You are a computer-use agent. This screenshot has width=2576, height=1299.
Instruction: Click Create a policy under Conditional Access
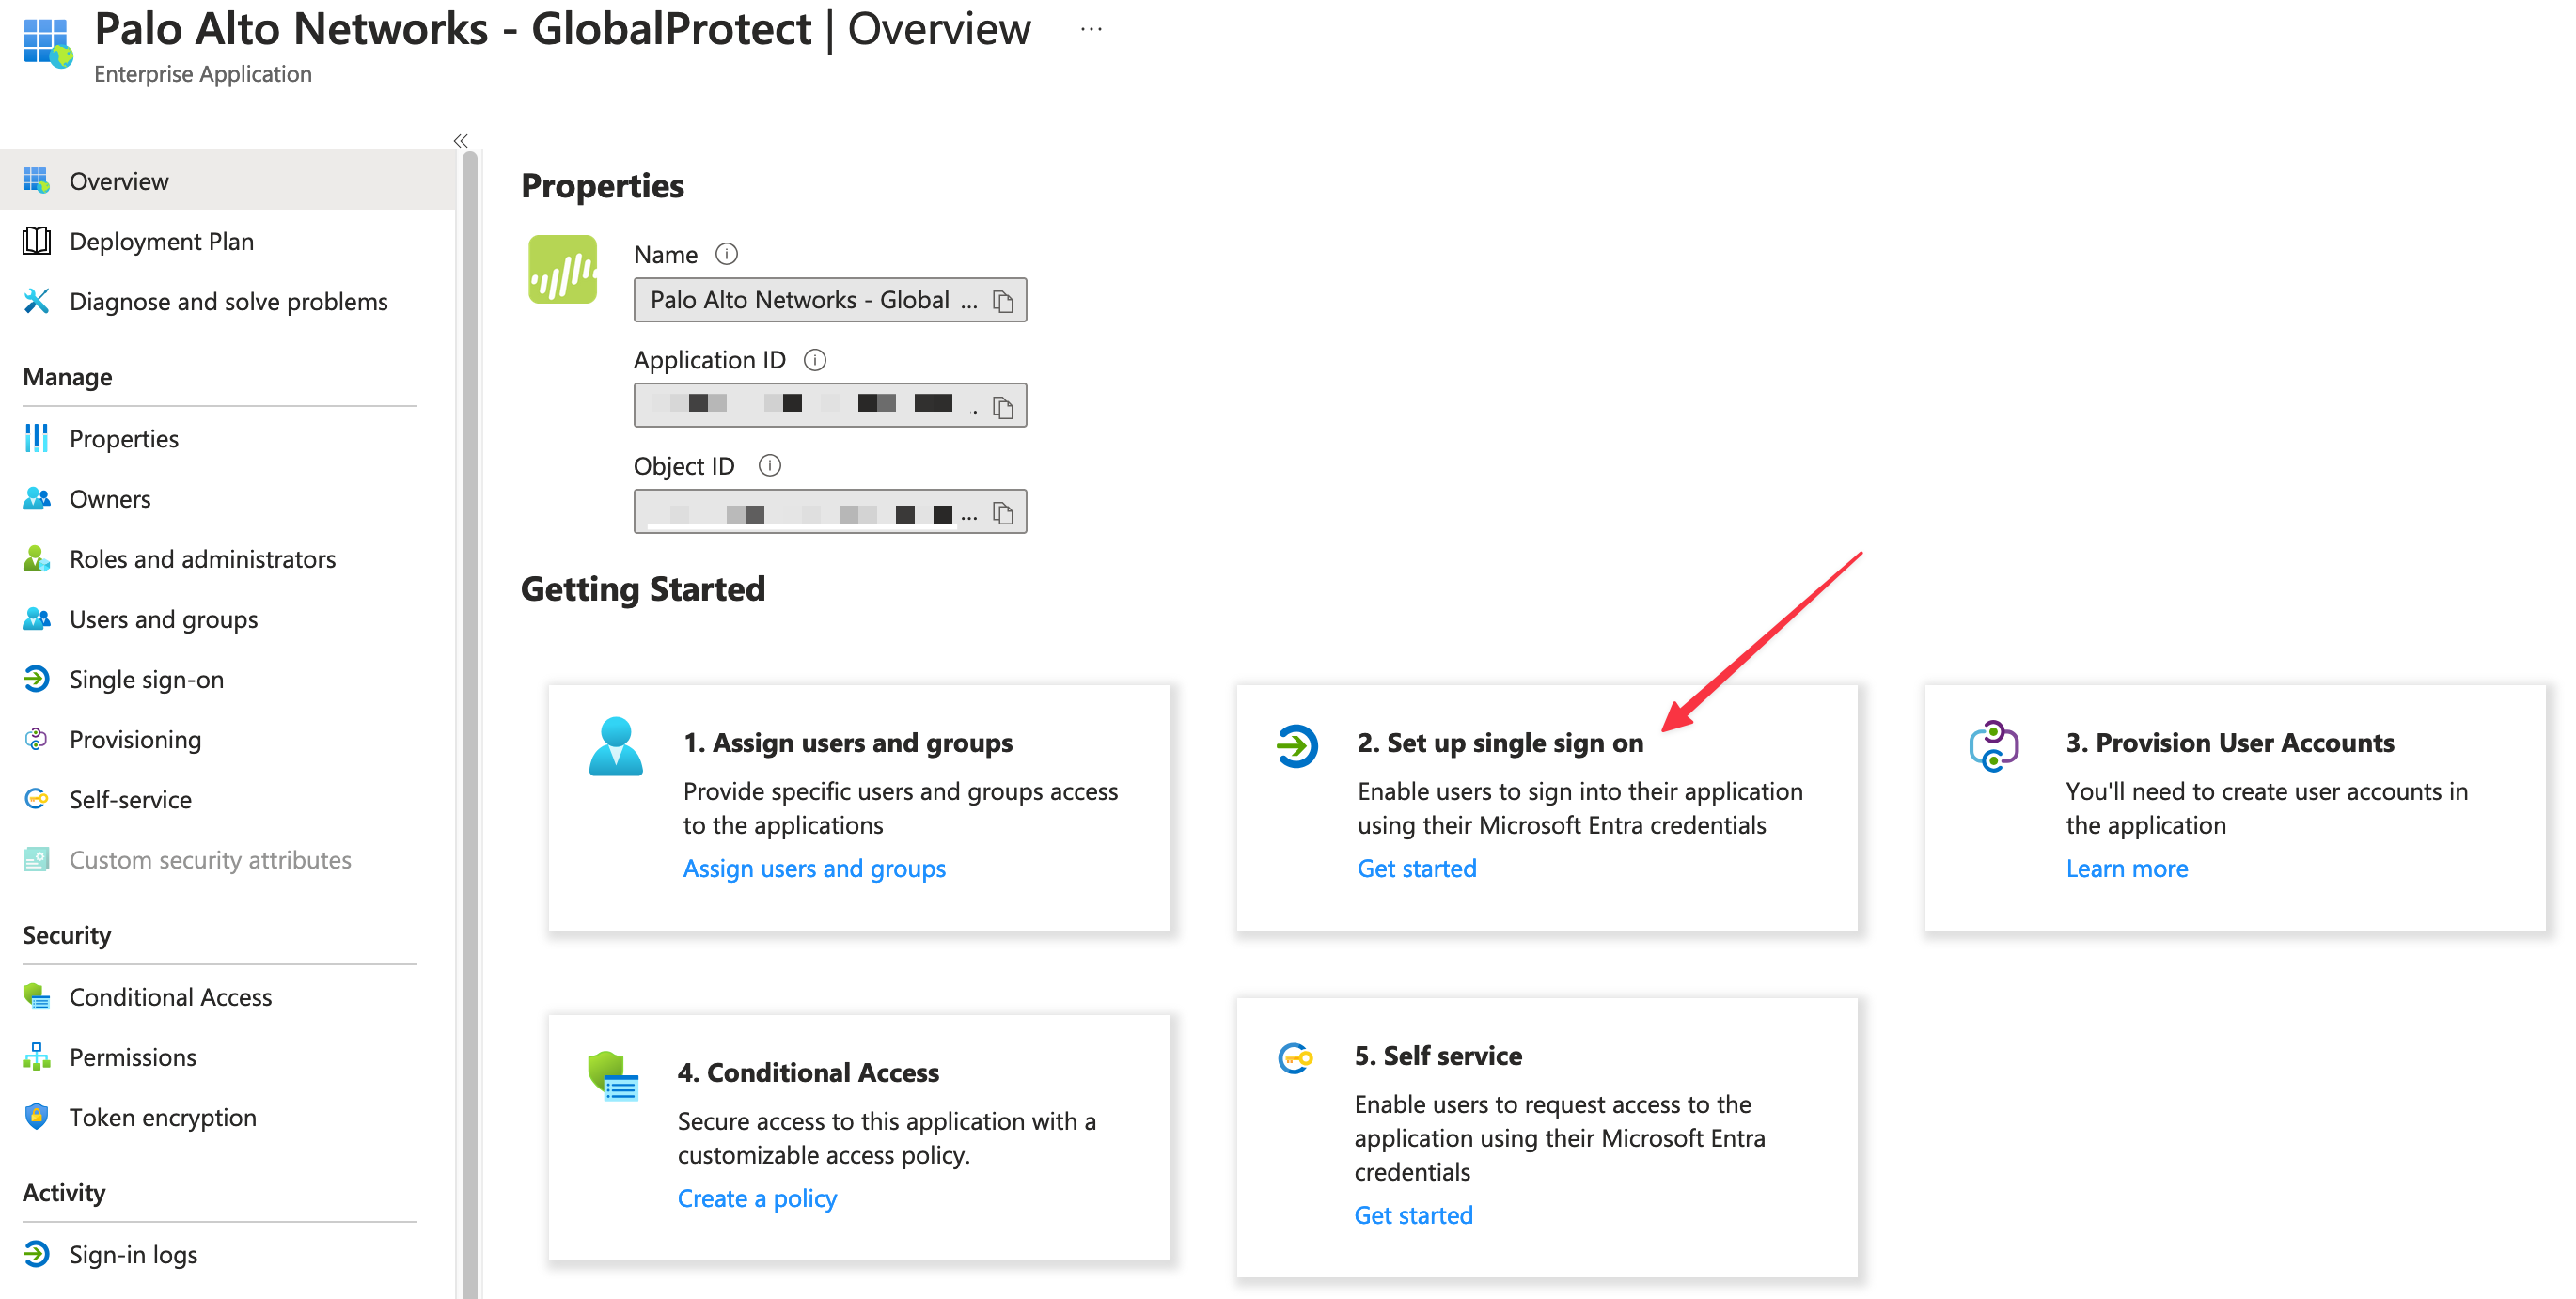757,1197
